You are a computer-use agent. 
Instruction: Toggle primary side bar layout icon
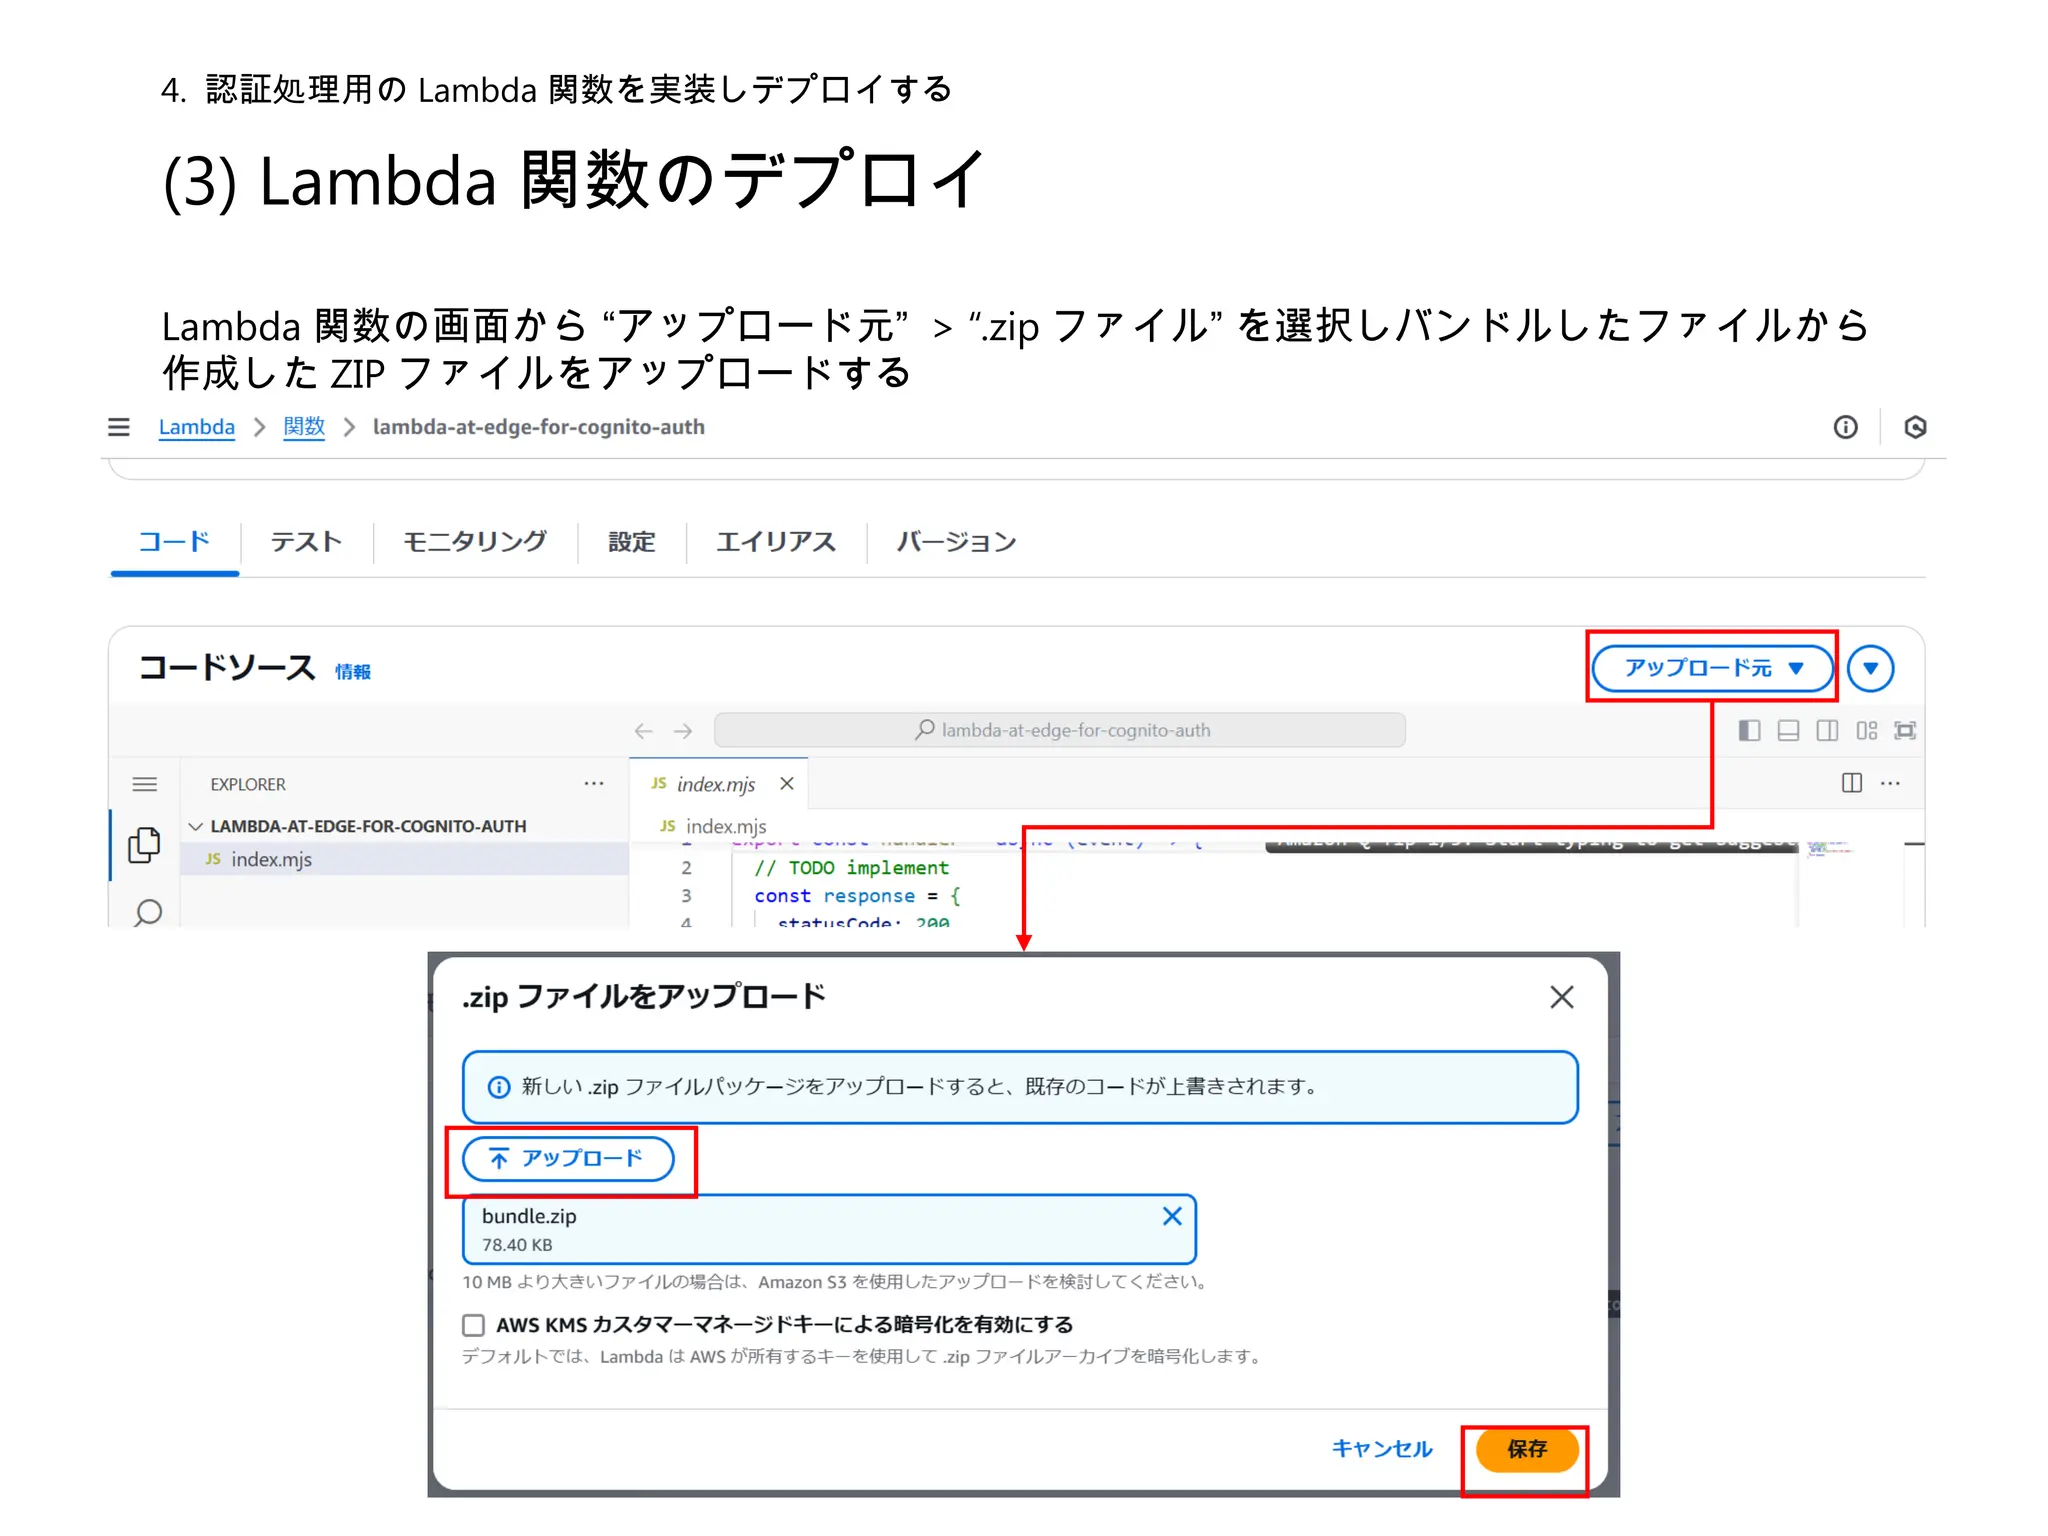(1749, 731)
